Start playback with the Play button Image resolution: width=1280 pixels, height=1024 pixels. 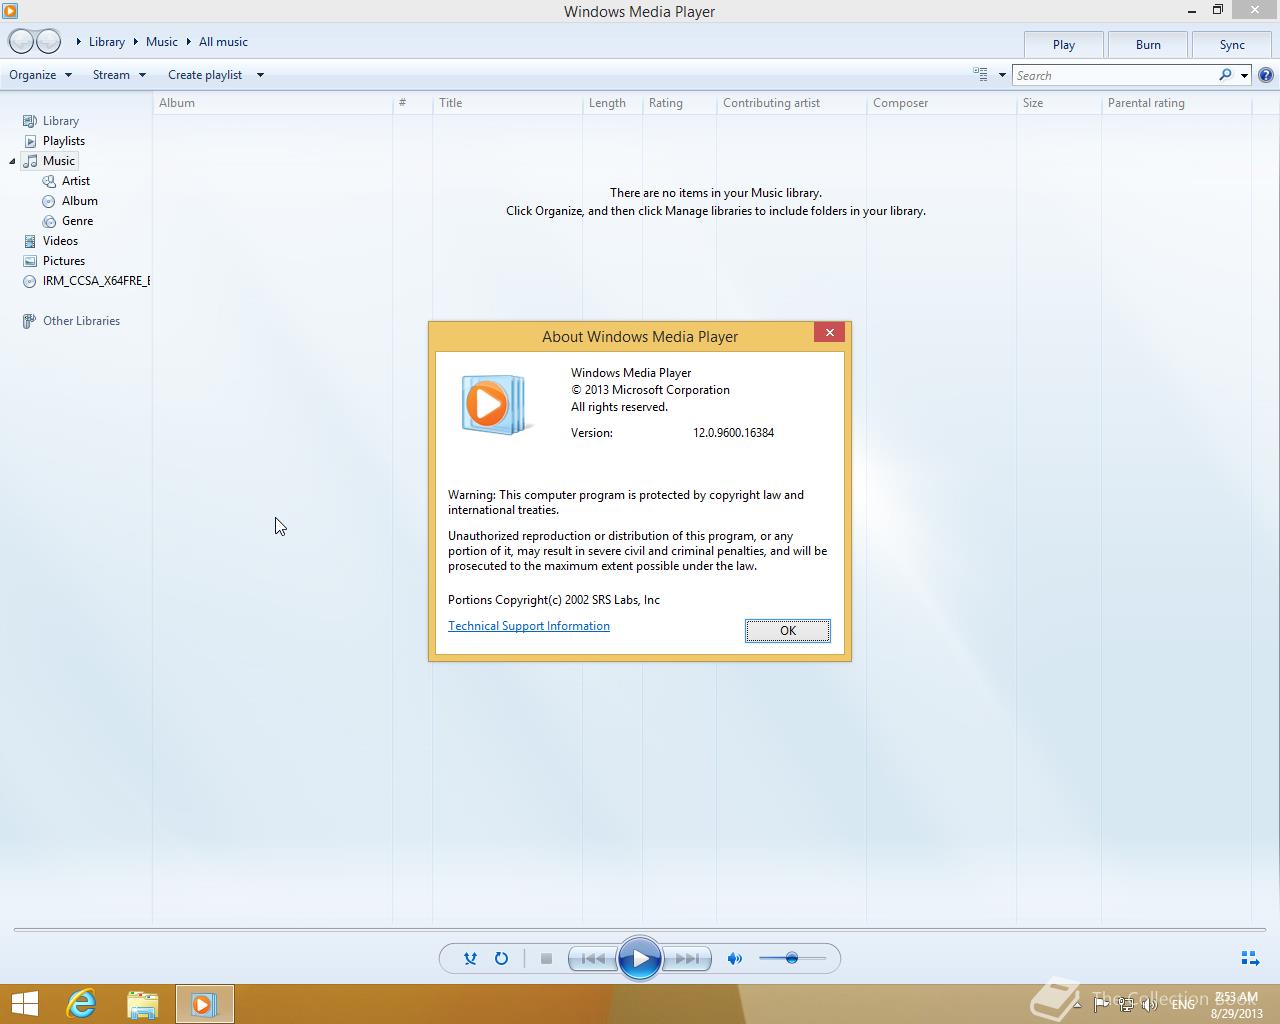(x=640, y=959)
